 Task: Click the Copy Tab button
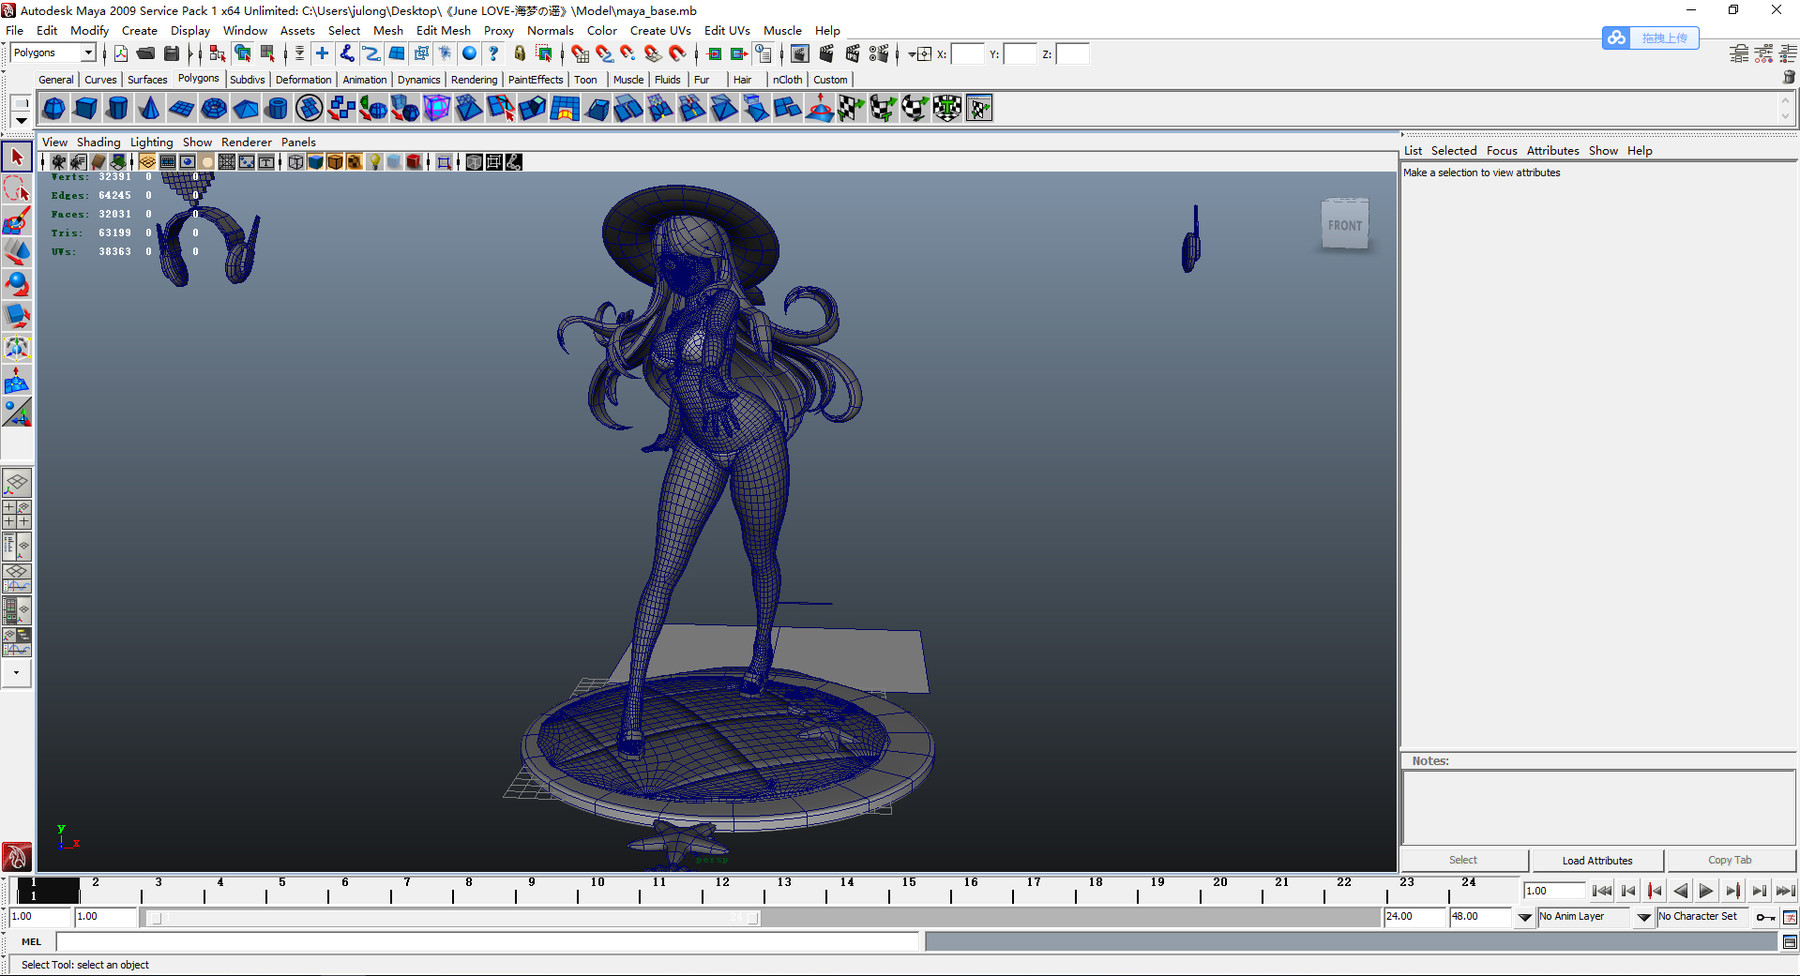[x=1730, y=860]
